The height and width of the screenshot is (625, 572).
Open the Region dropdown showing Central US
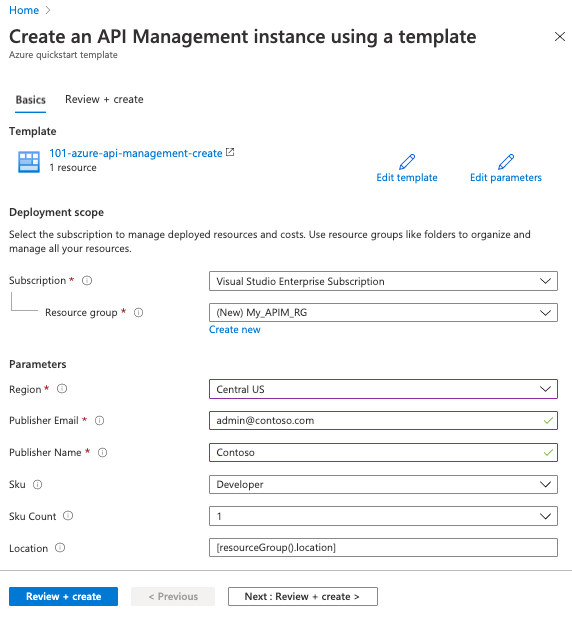point(383,389)
